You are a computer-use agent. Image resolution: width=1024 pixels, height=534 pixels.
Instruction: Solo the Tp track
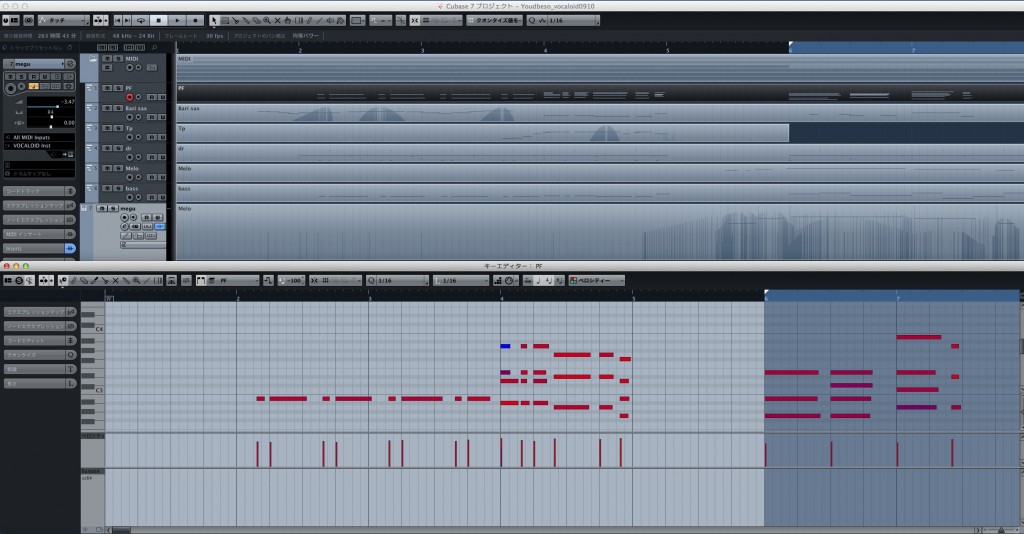(x=118, y=128)
